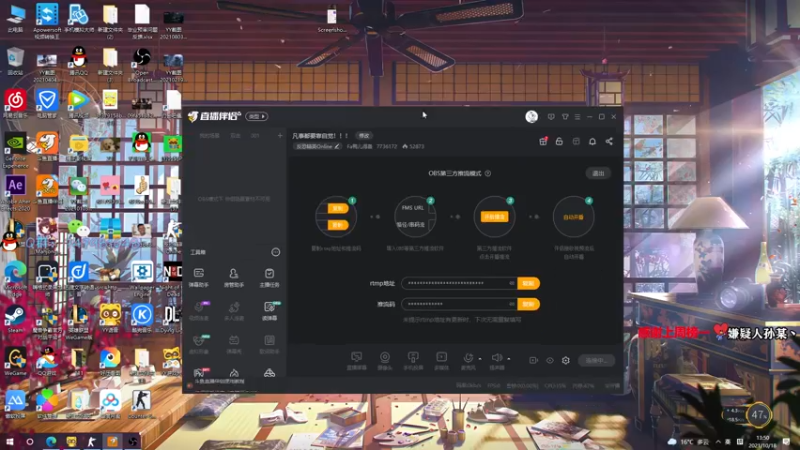
Task: Add the camera source (摄像头)
Action: point(385,360)
